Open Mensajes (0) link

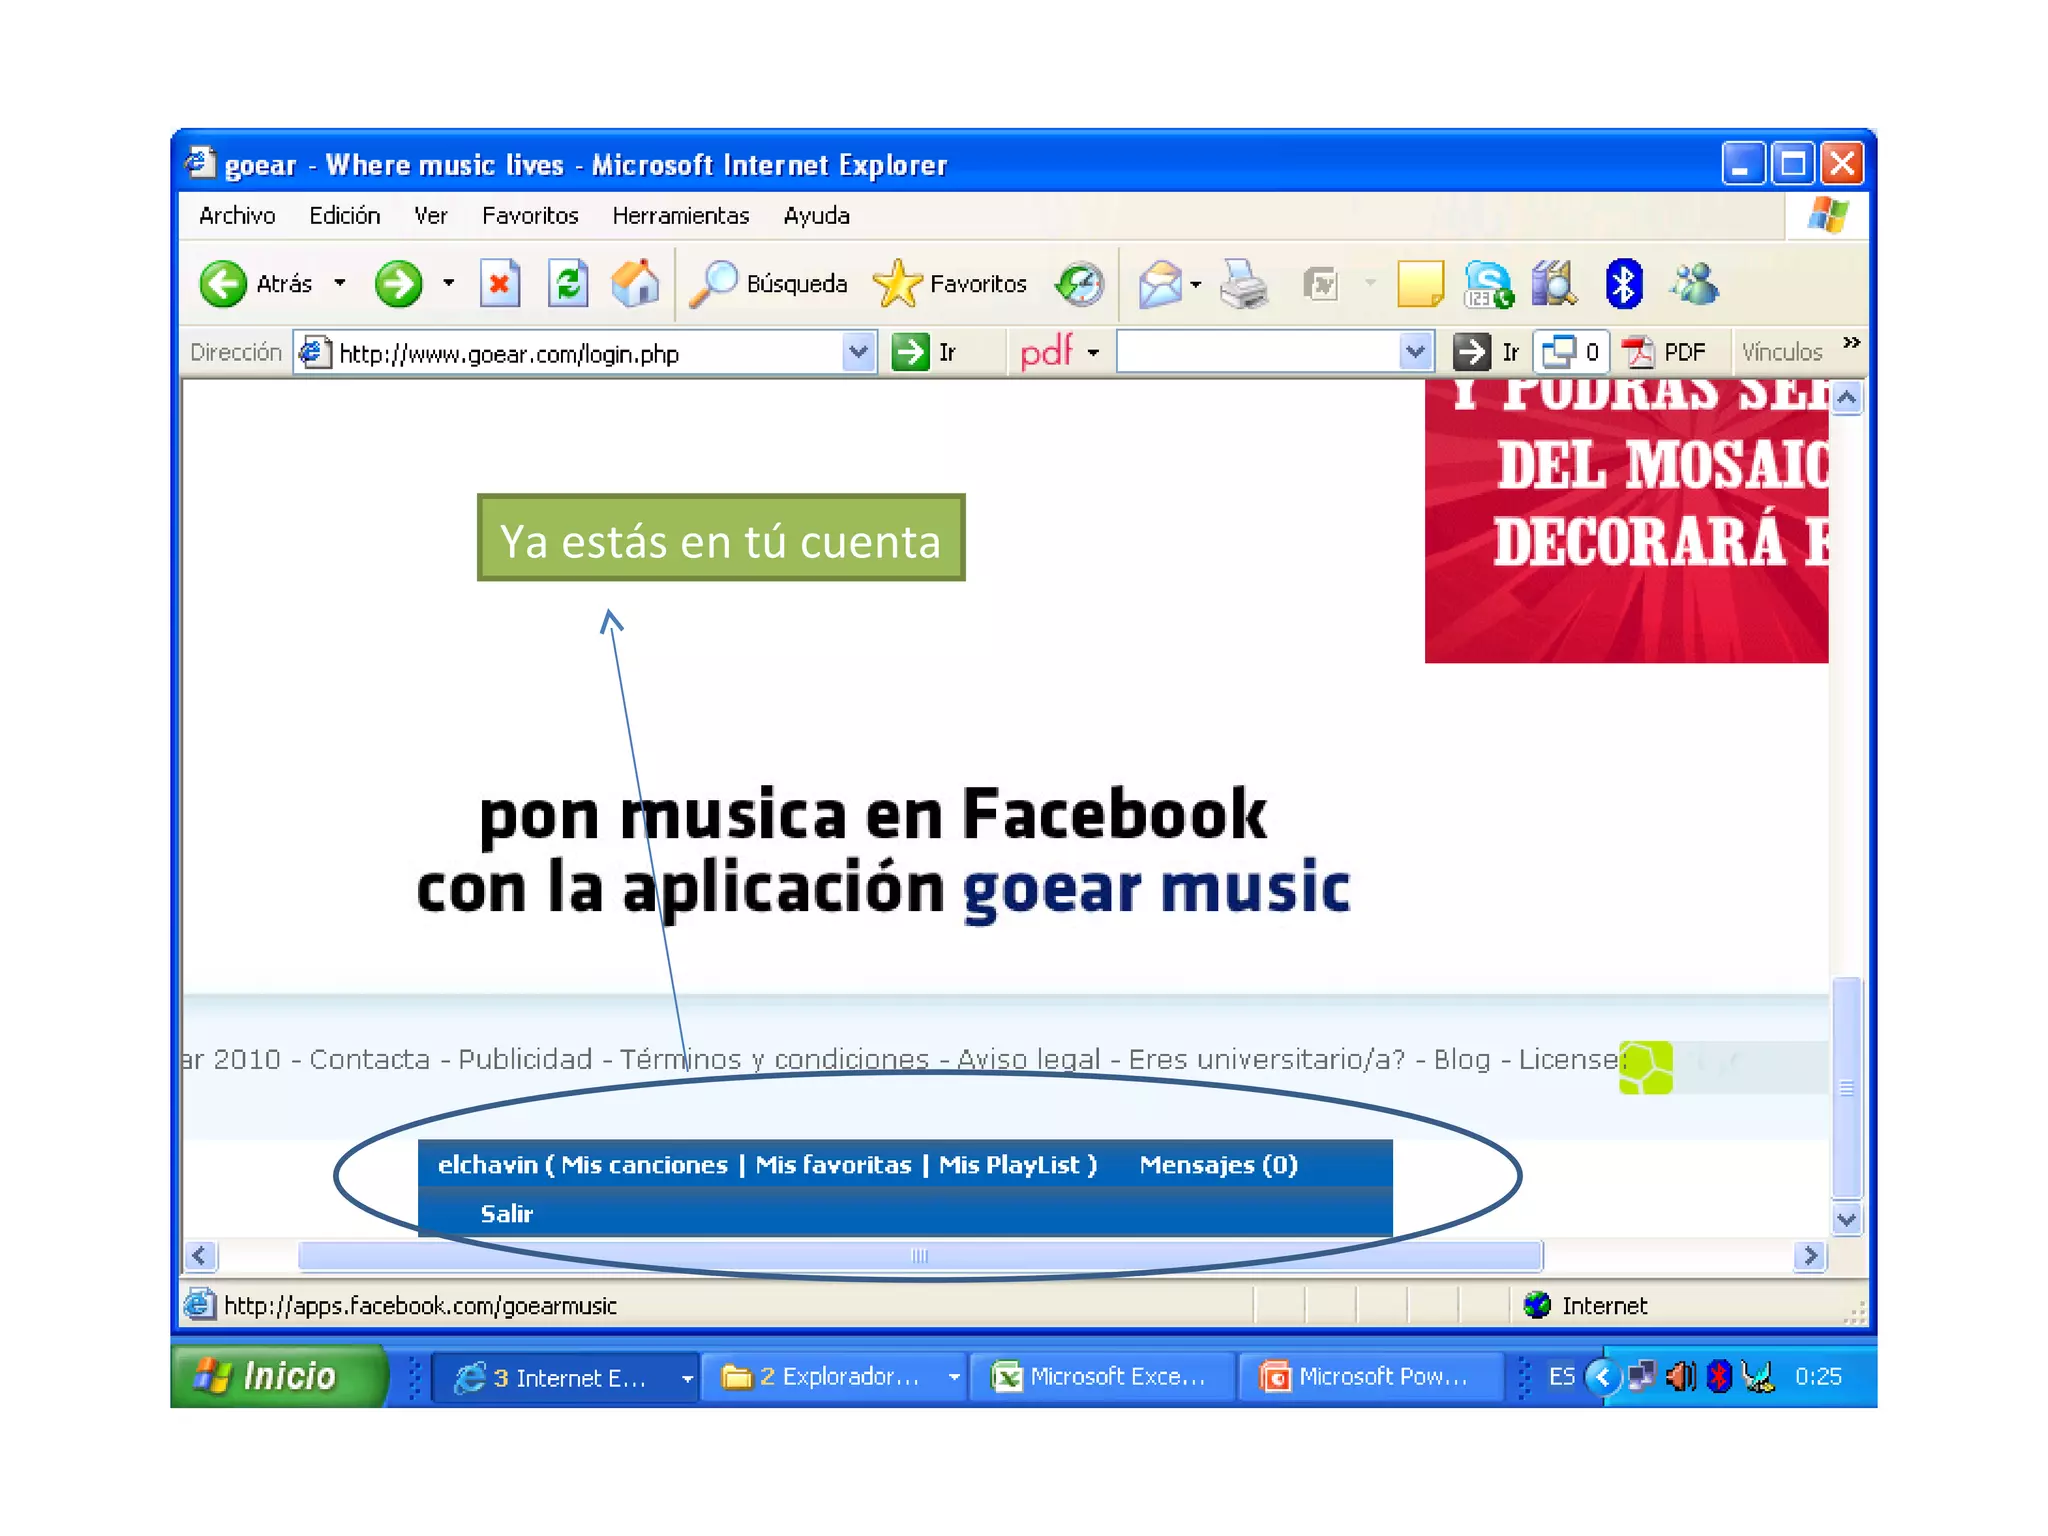point(1219,1165)
